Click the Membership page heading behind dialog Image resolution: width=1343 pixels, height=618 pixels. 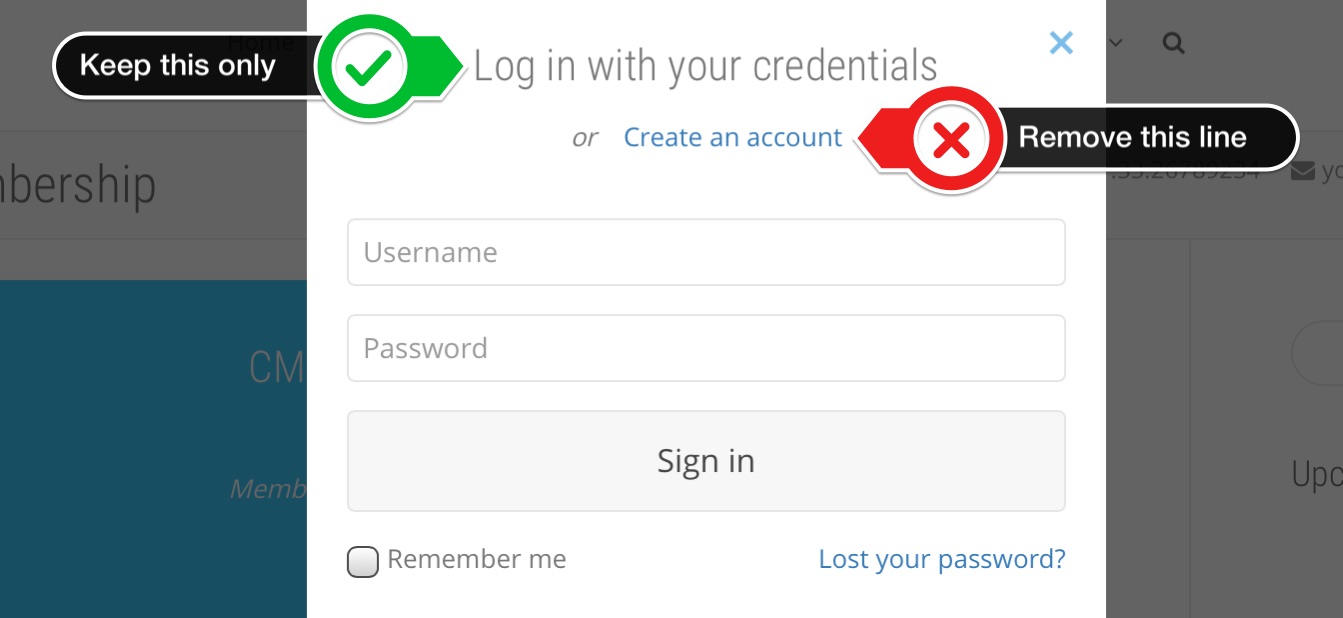coord(78,186)
